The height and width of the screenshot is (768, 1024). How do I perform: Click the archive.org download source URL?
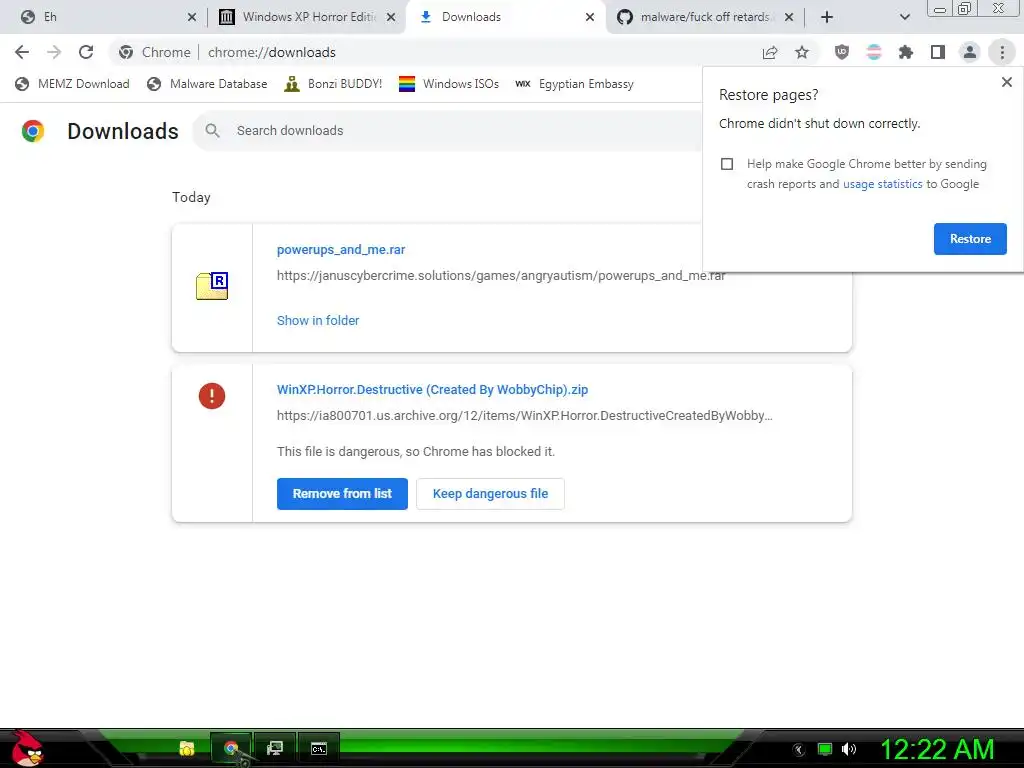point(524,415)
